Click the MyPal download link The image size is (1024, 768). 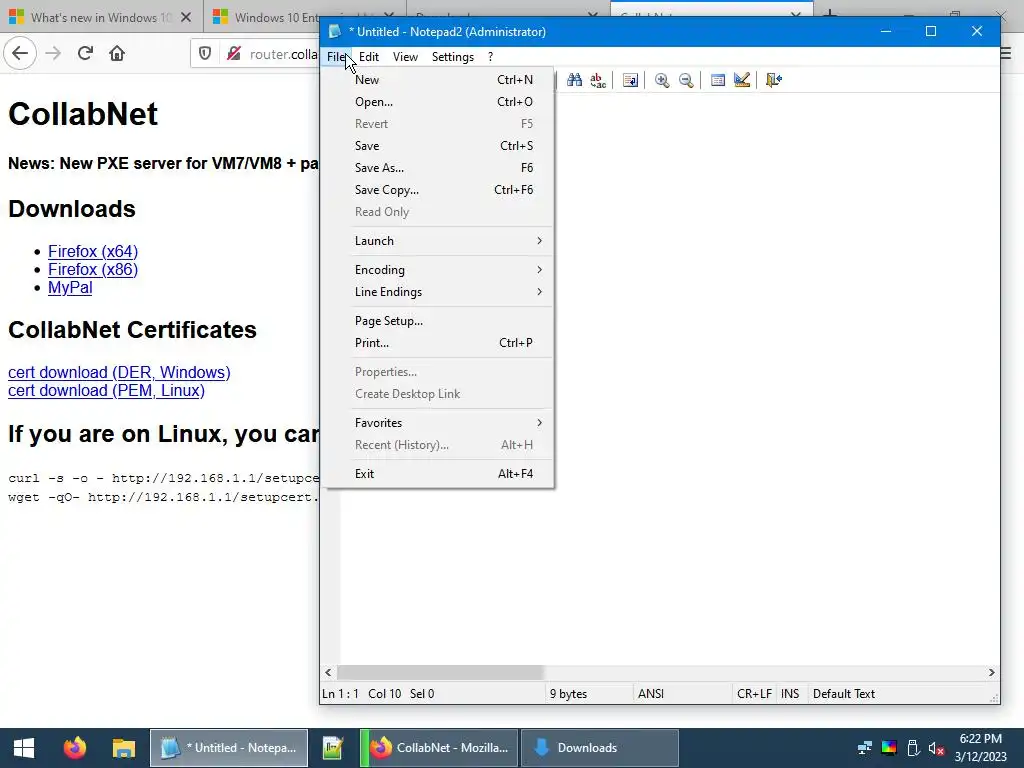pos(70,288)
